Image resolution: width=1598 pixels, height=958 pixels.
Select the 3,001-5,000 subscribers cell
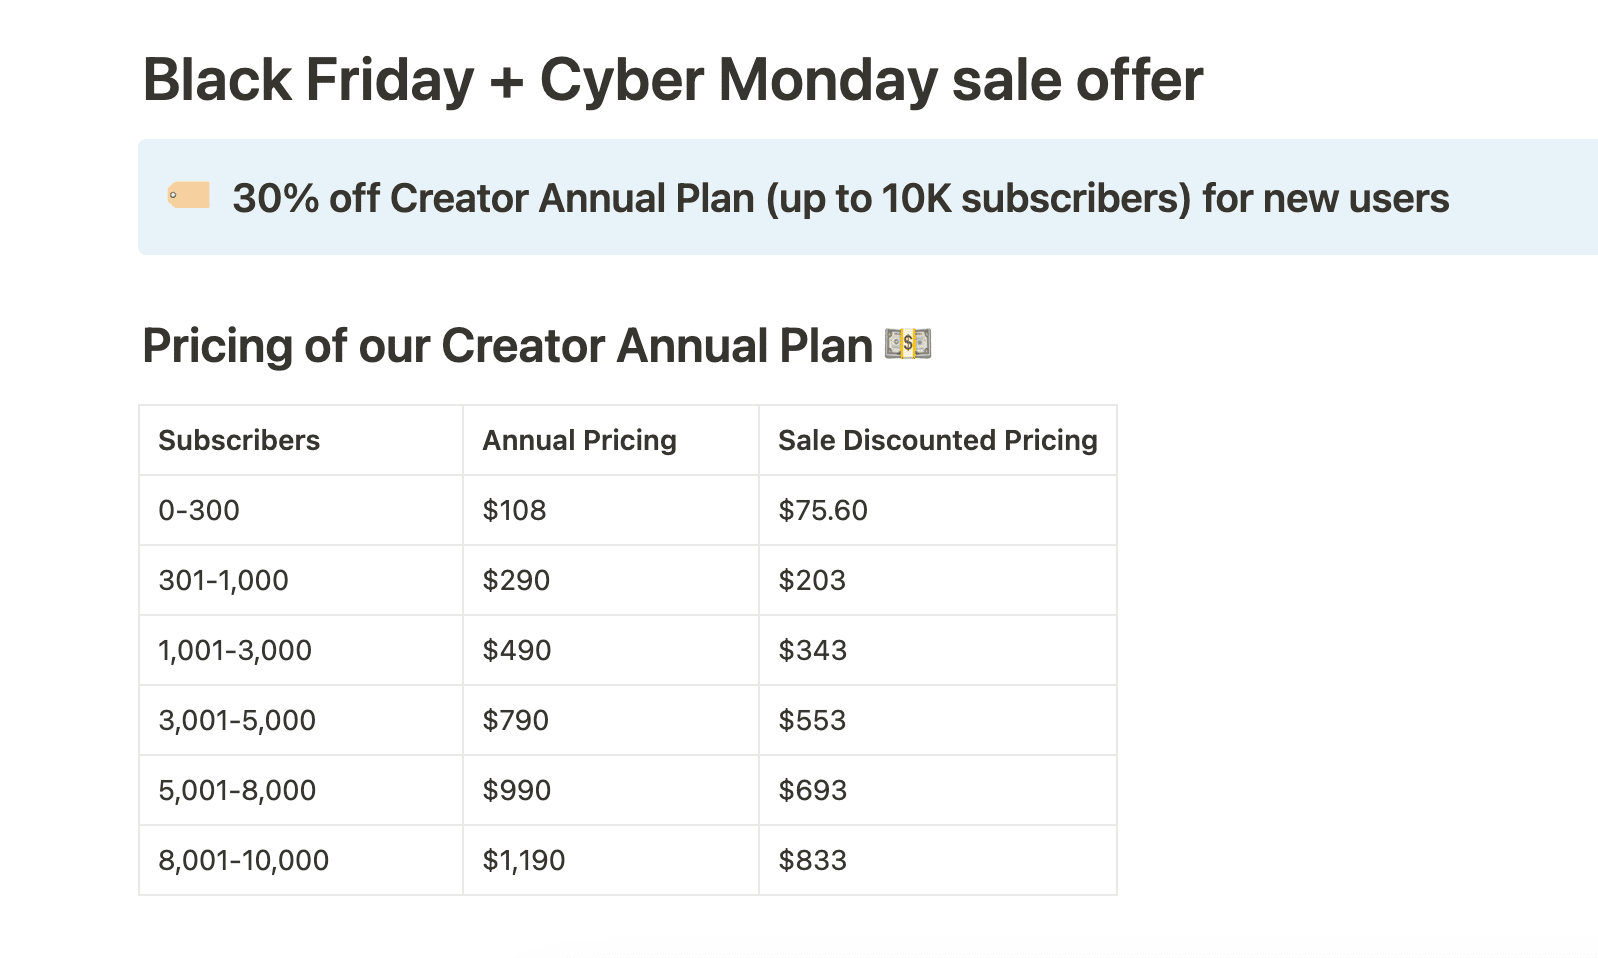(x=237, y=720)
